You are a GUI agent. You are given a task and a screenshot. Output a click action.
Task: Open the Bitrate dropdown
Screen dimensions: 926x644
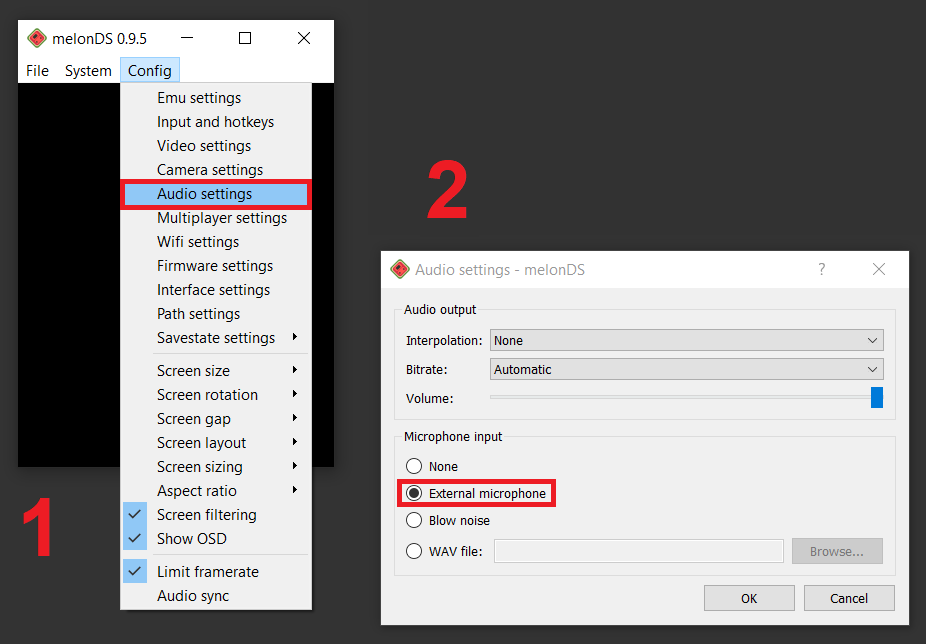click(x=686, y=369)
